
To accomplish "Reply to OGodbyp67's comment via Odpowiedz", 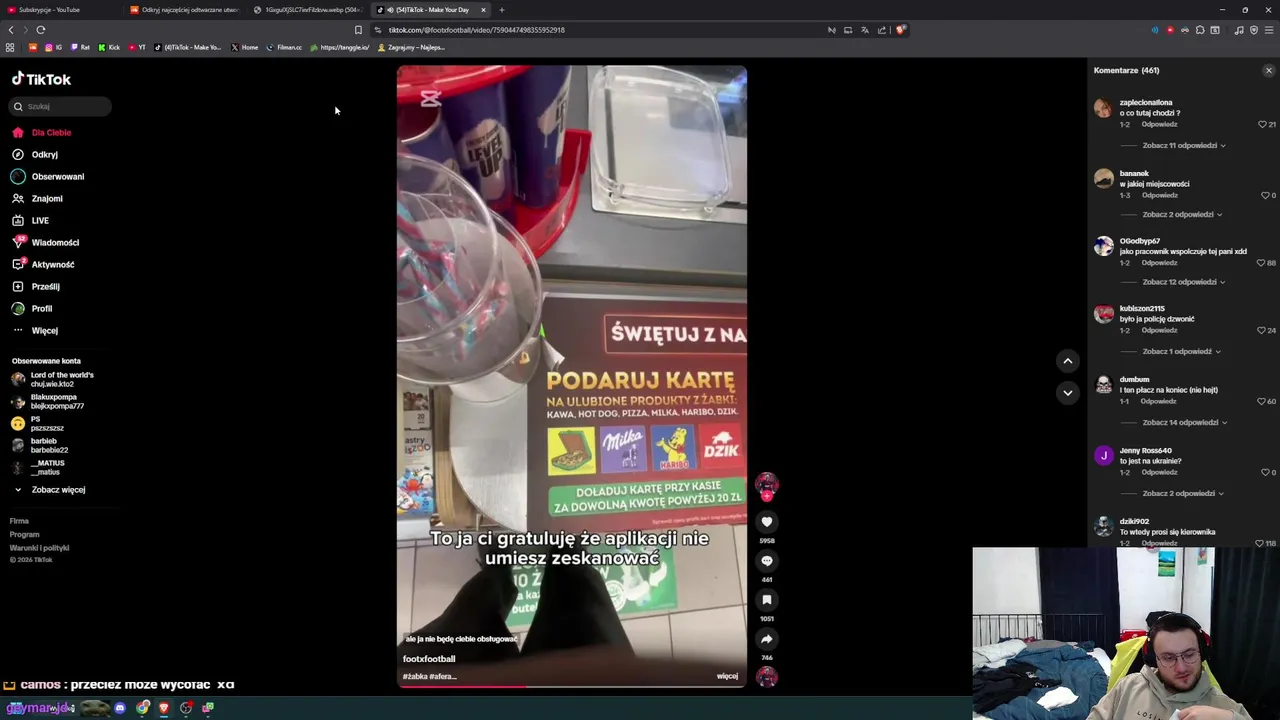I will pos(1159,263).
